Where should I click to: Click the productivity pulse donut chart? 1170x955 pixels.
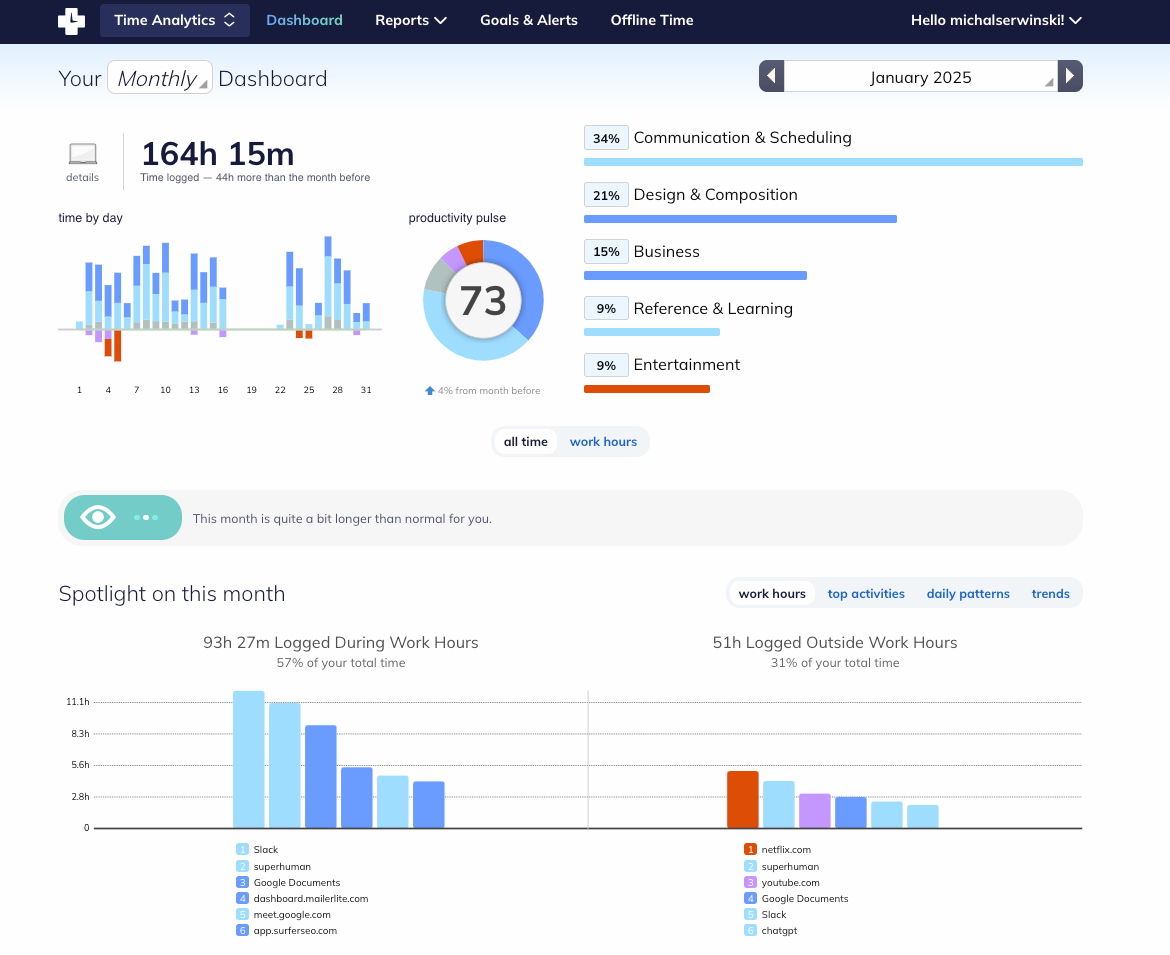(x=483, y=300)
